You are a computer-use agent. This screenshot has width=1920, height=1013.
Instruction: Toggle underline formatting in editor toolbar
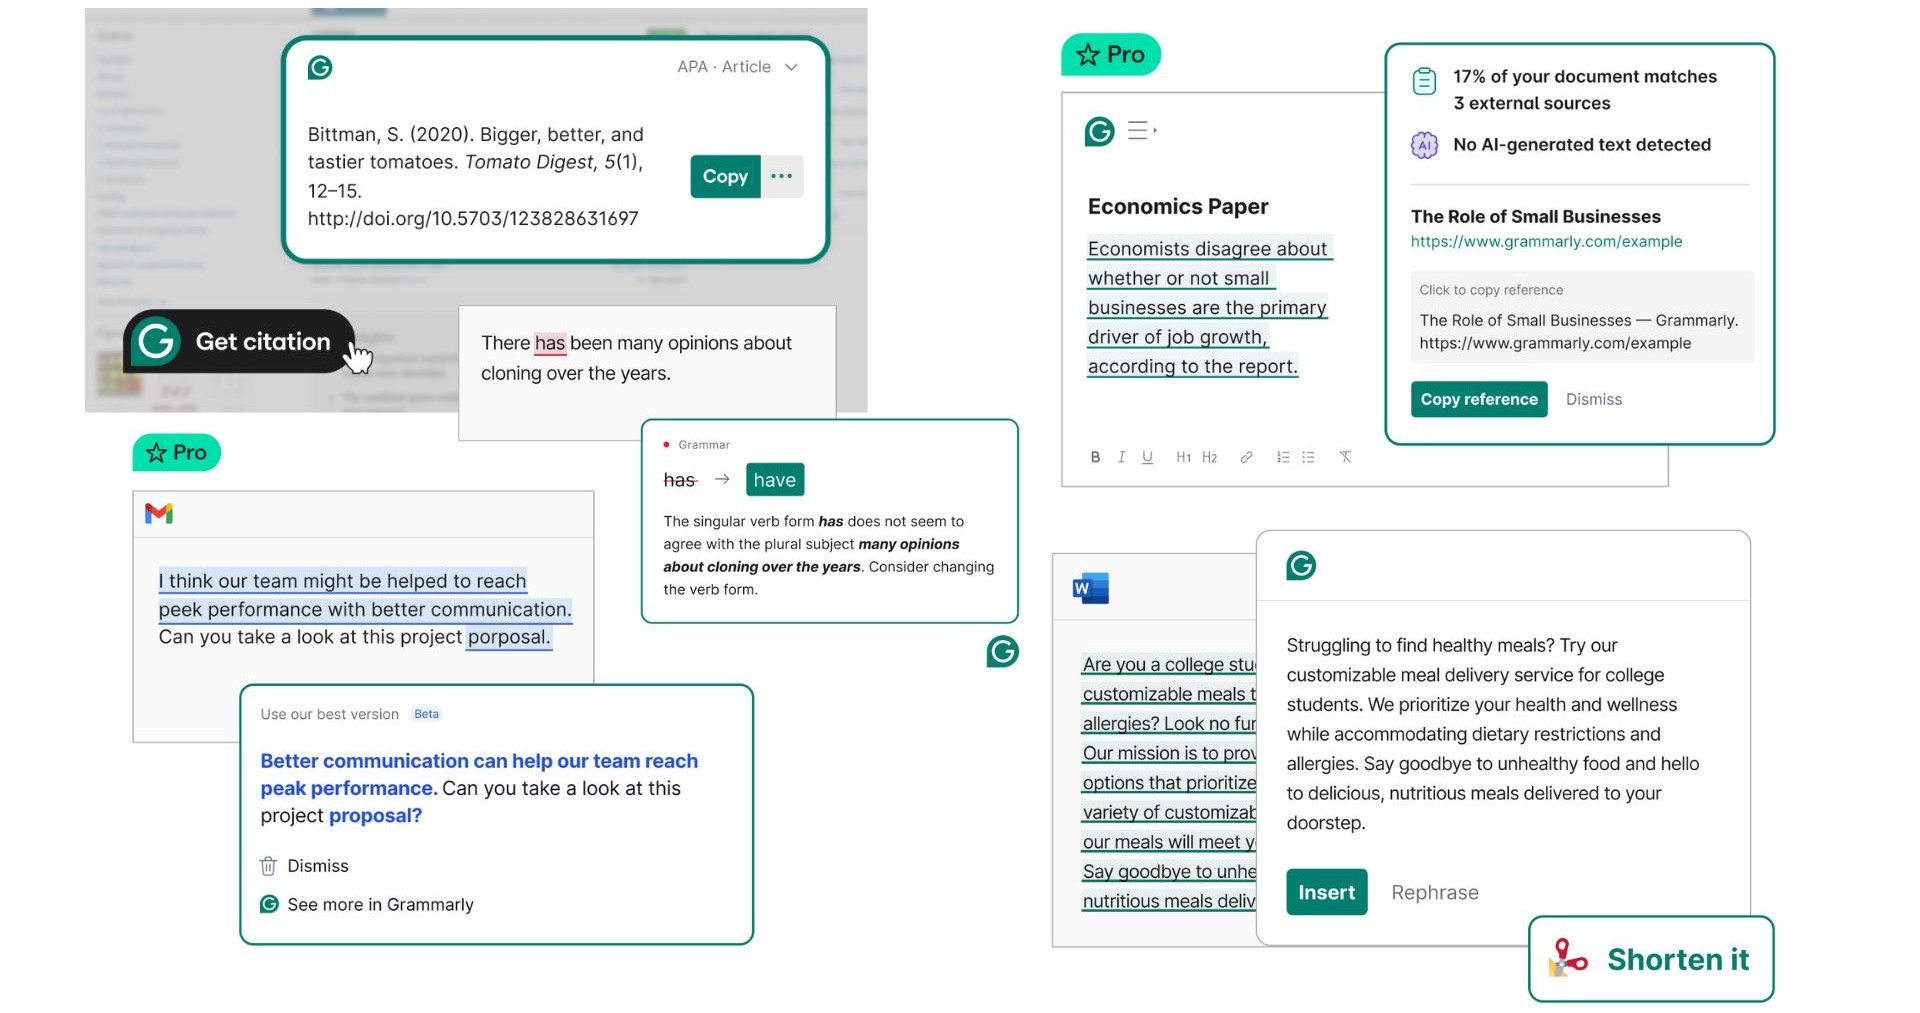click(1147, 457)
